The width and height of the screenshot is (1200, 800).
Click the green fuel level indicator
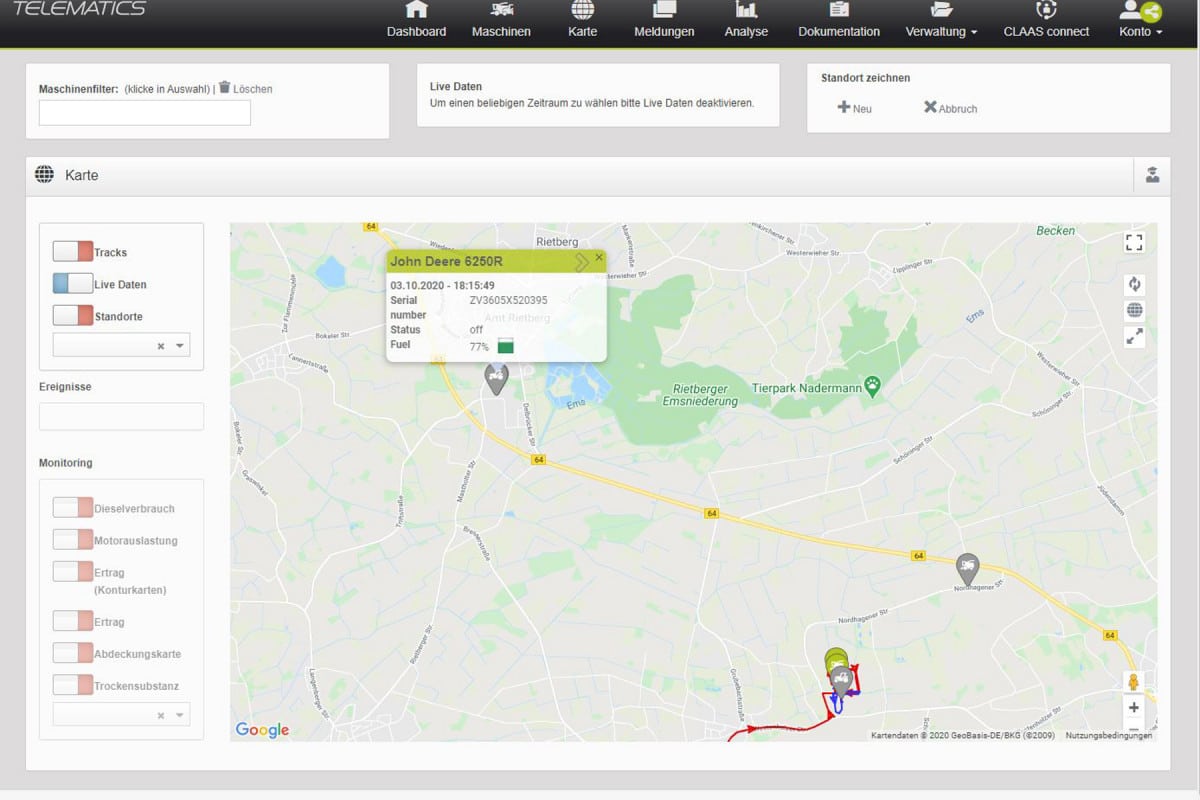(x=505, y=346)
